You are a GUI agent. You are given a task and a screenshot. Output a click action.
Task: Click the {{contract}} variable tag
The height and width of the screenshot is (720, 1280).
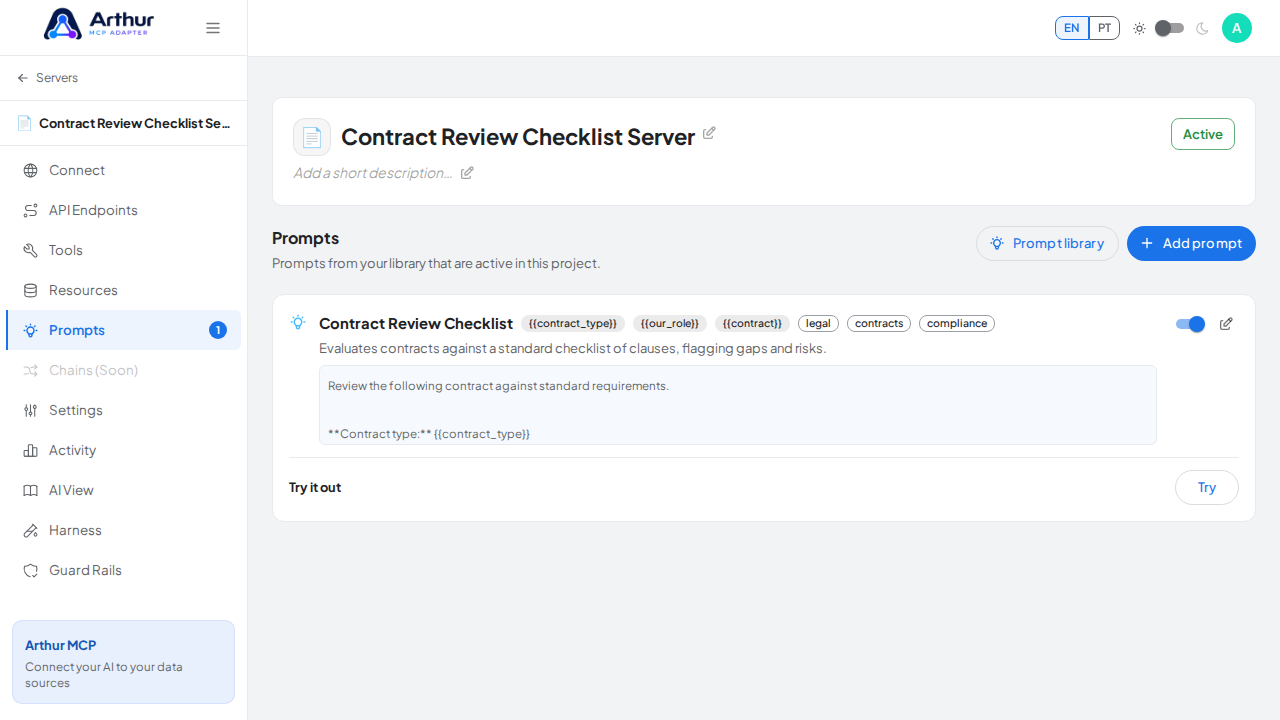752,323
